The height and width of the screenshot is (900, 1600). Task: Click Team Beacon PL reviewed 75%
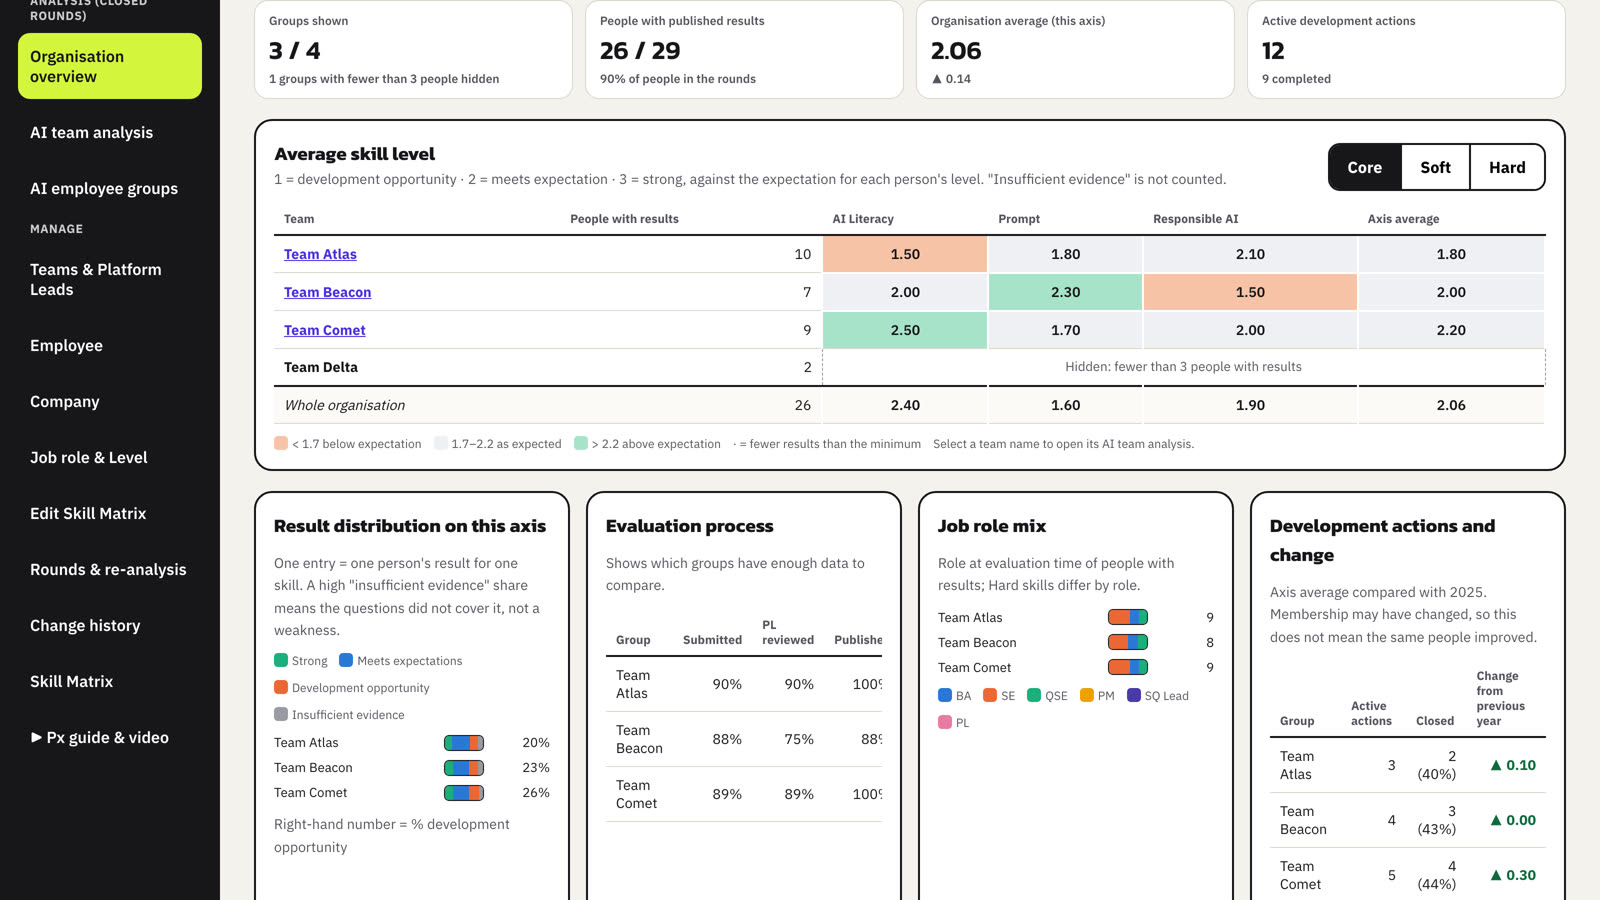pyautogui.click(x=798, y=739)
